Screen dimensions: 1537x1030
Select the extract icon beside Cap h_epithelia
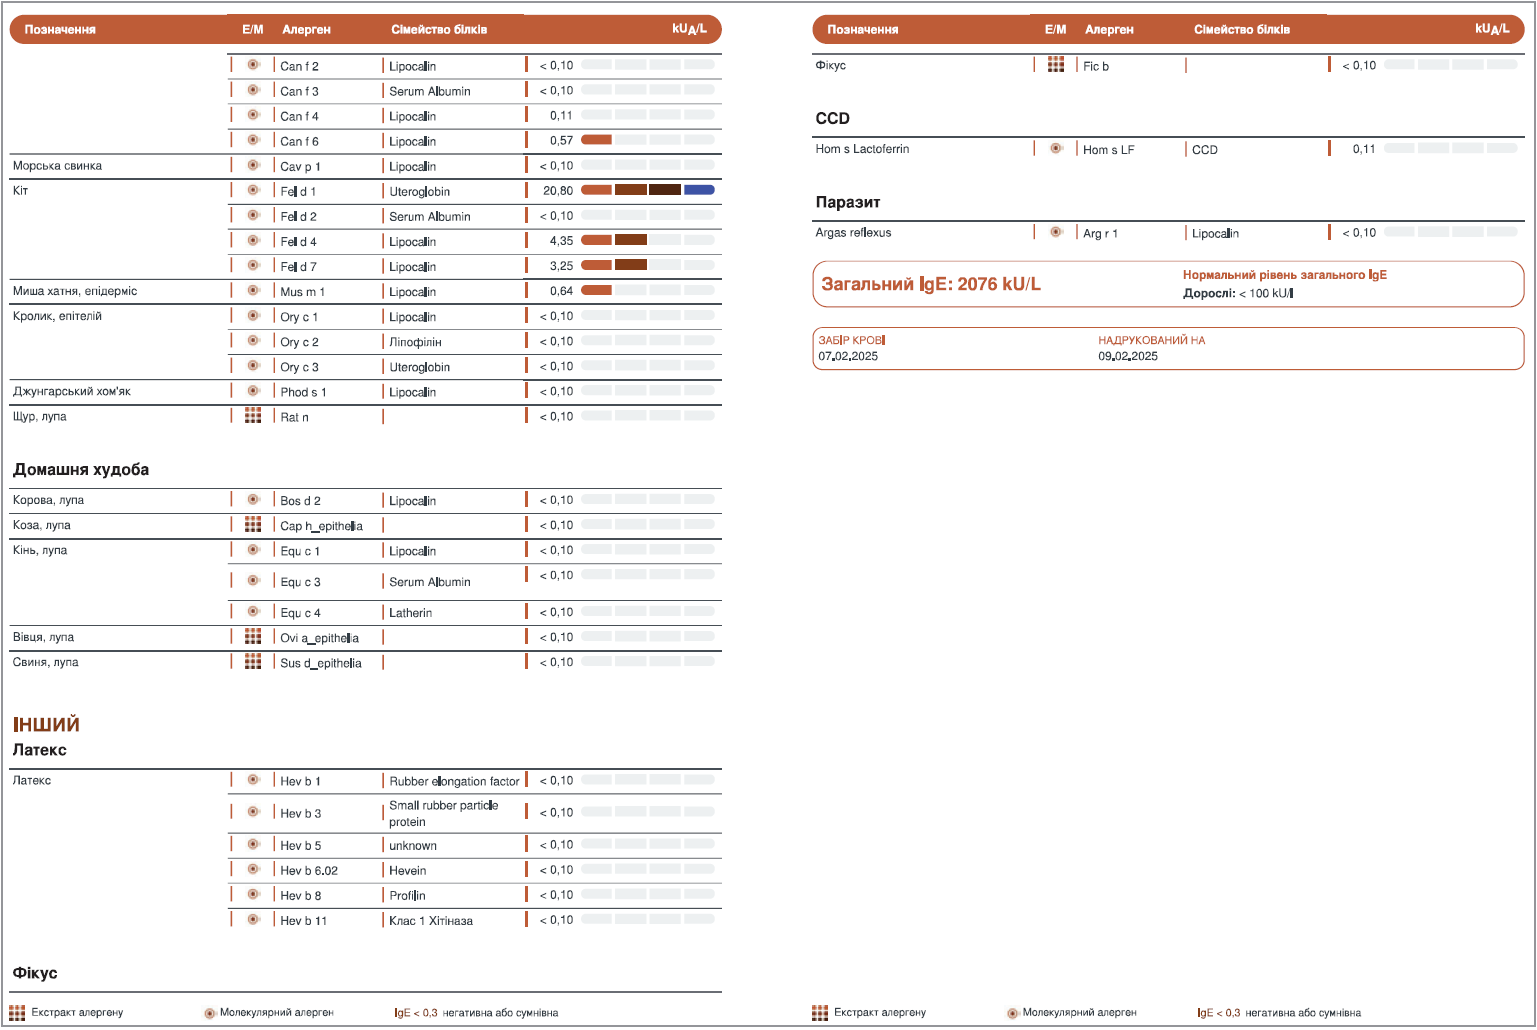point(253,524)
